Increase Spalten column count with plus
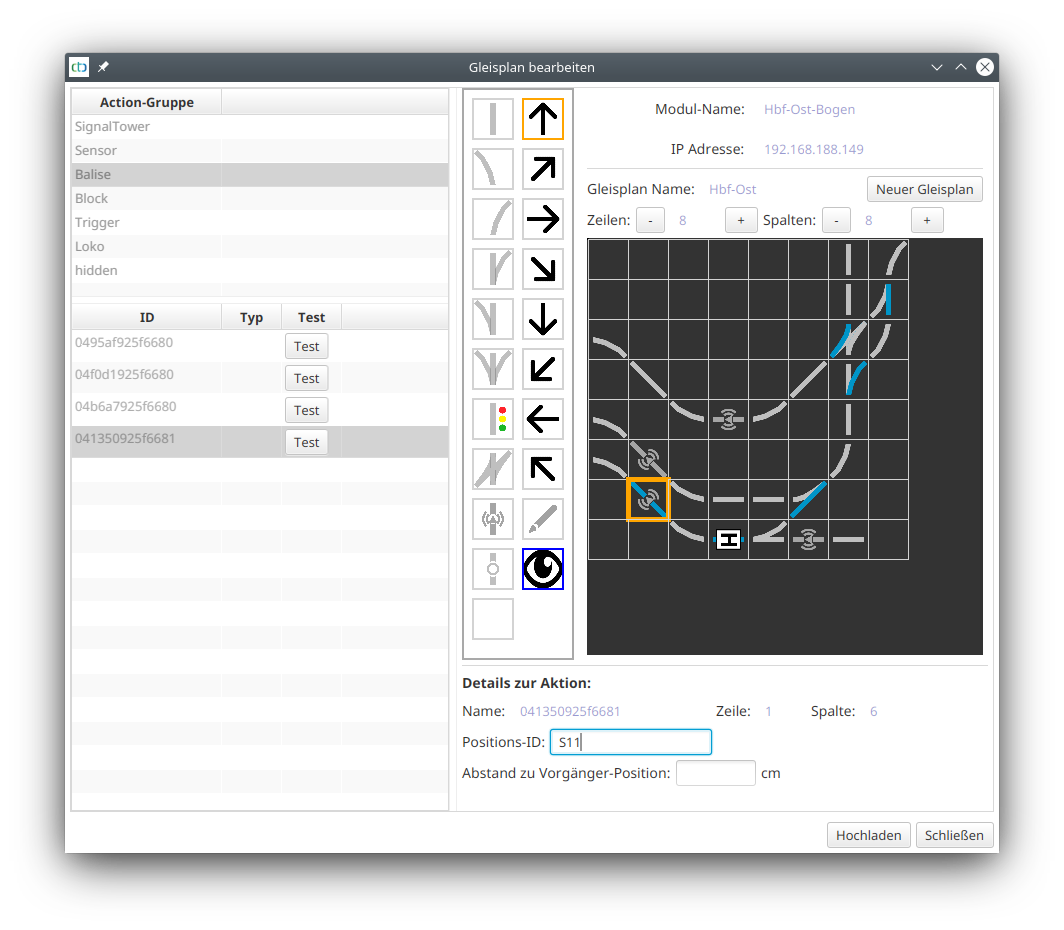The image size is (1064, 930). click(927, 220)
